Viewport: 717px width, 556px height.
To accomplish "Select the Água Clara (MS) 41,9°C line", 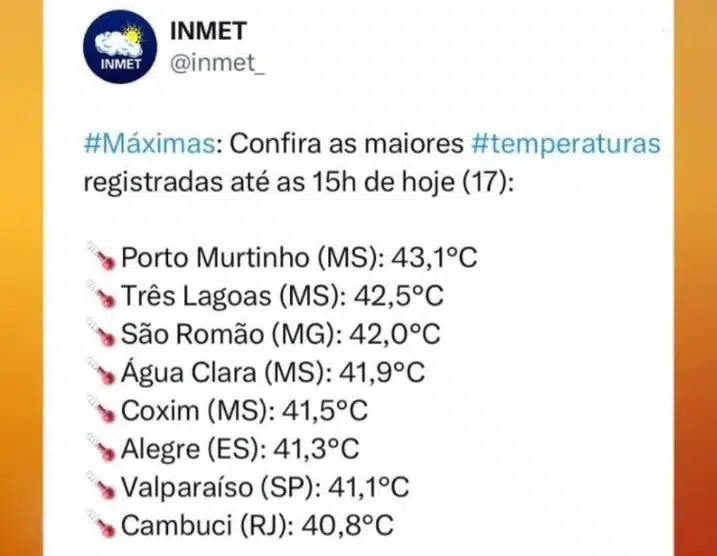I will 273,373.
